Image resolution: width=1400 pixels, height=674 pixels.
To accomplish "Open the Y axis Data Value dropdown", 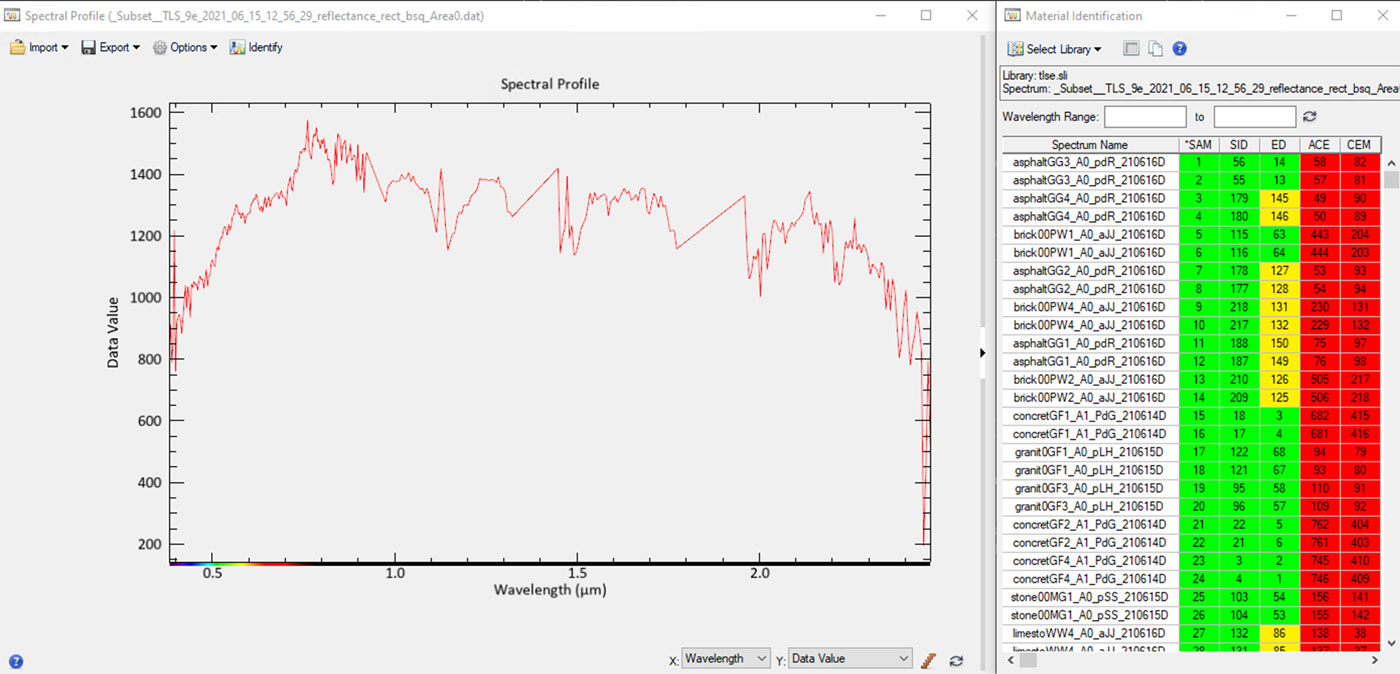I will [850, 659].
